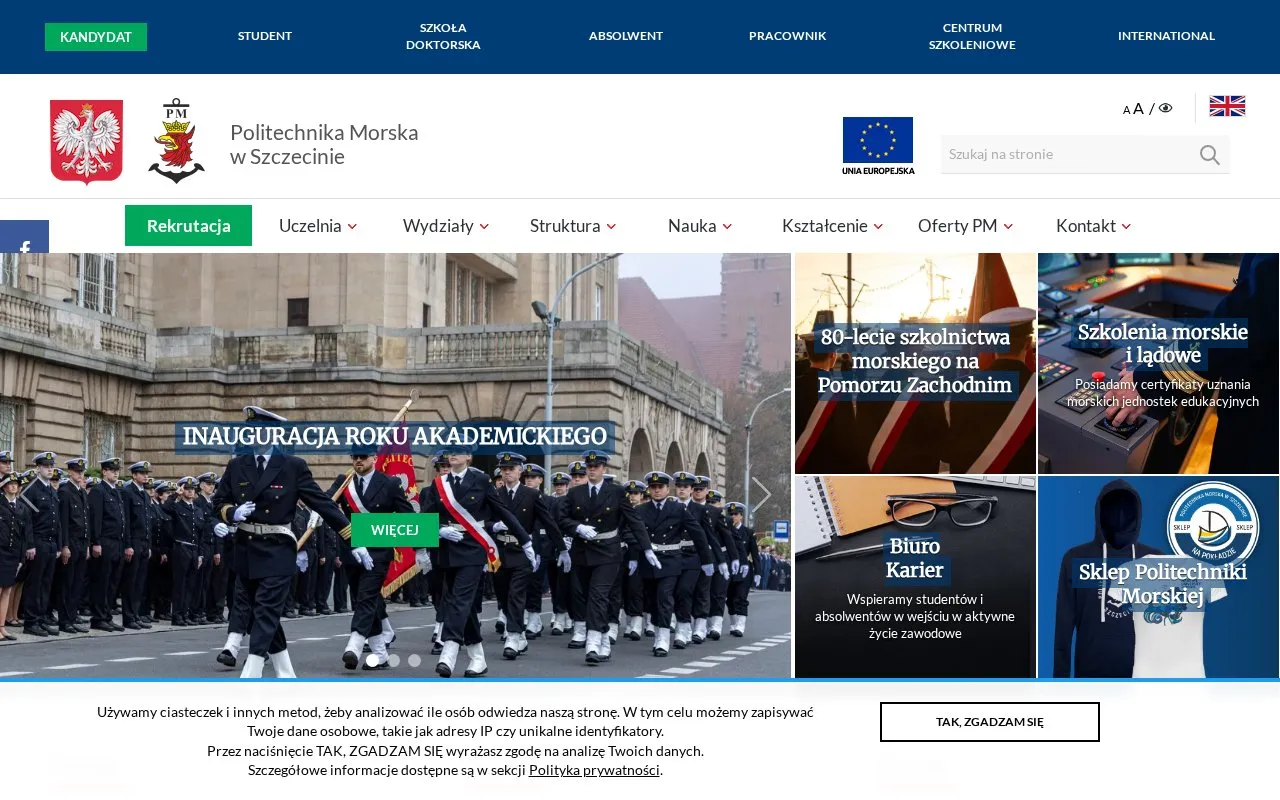Viewport: 1280px width, 800px height.
Task: Go to the next slide arrow
Action: [x=761, y=495]
